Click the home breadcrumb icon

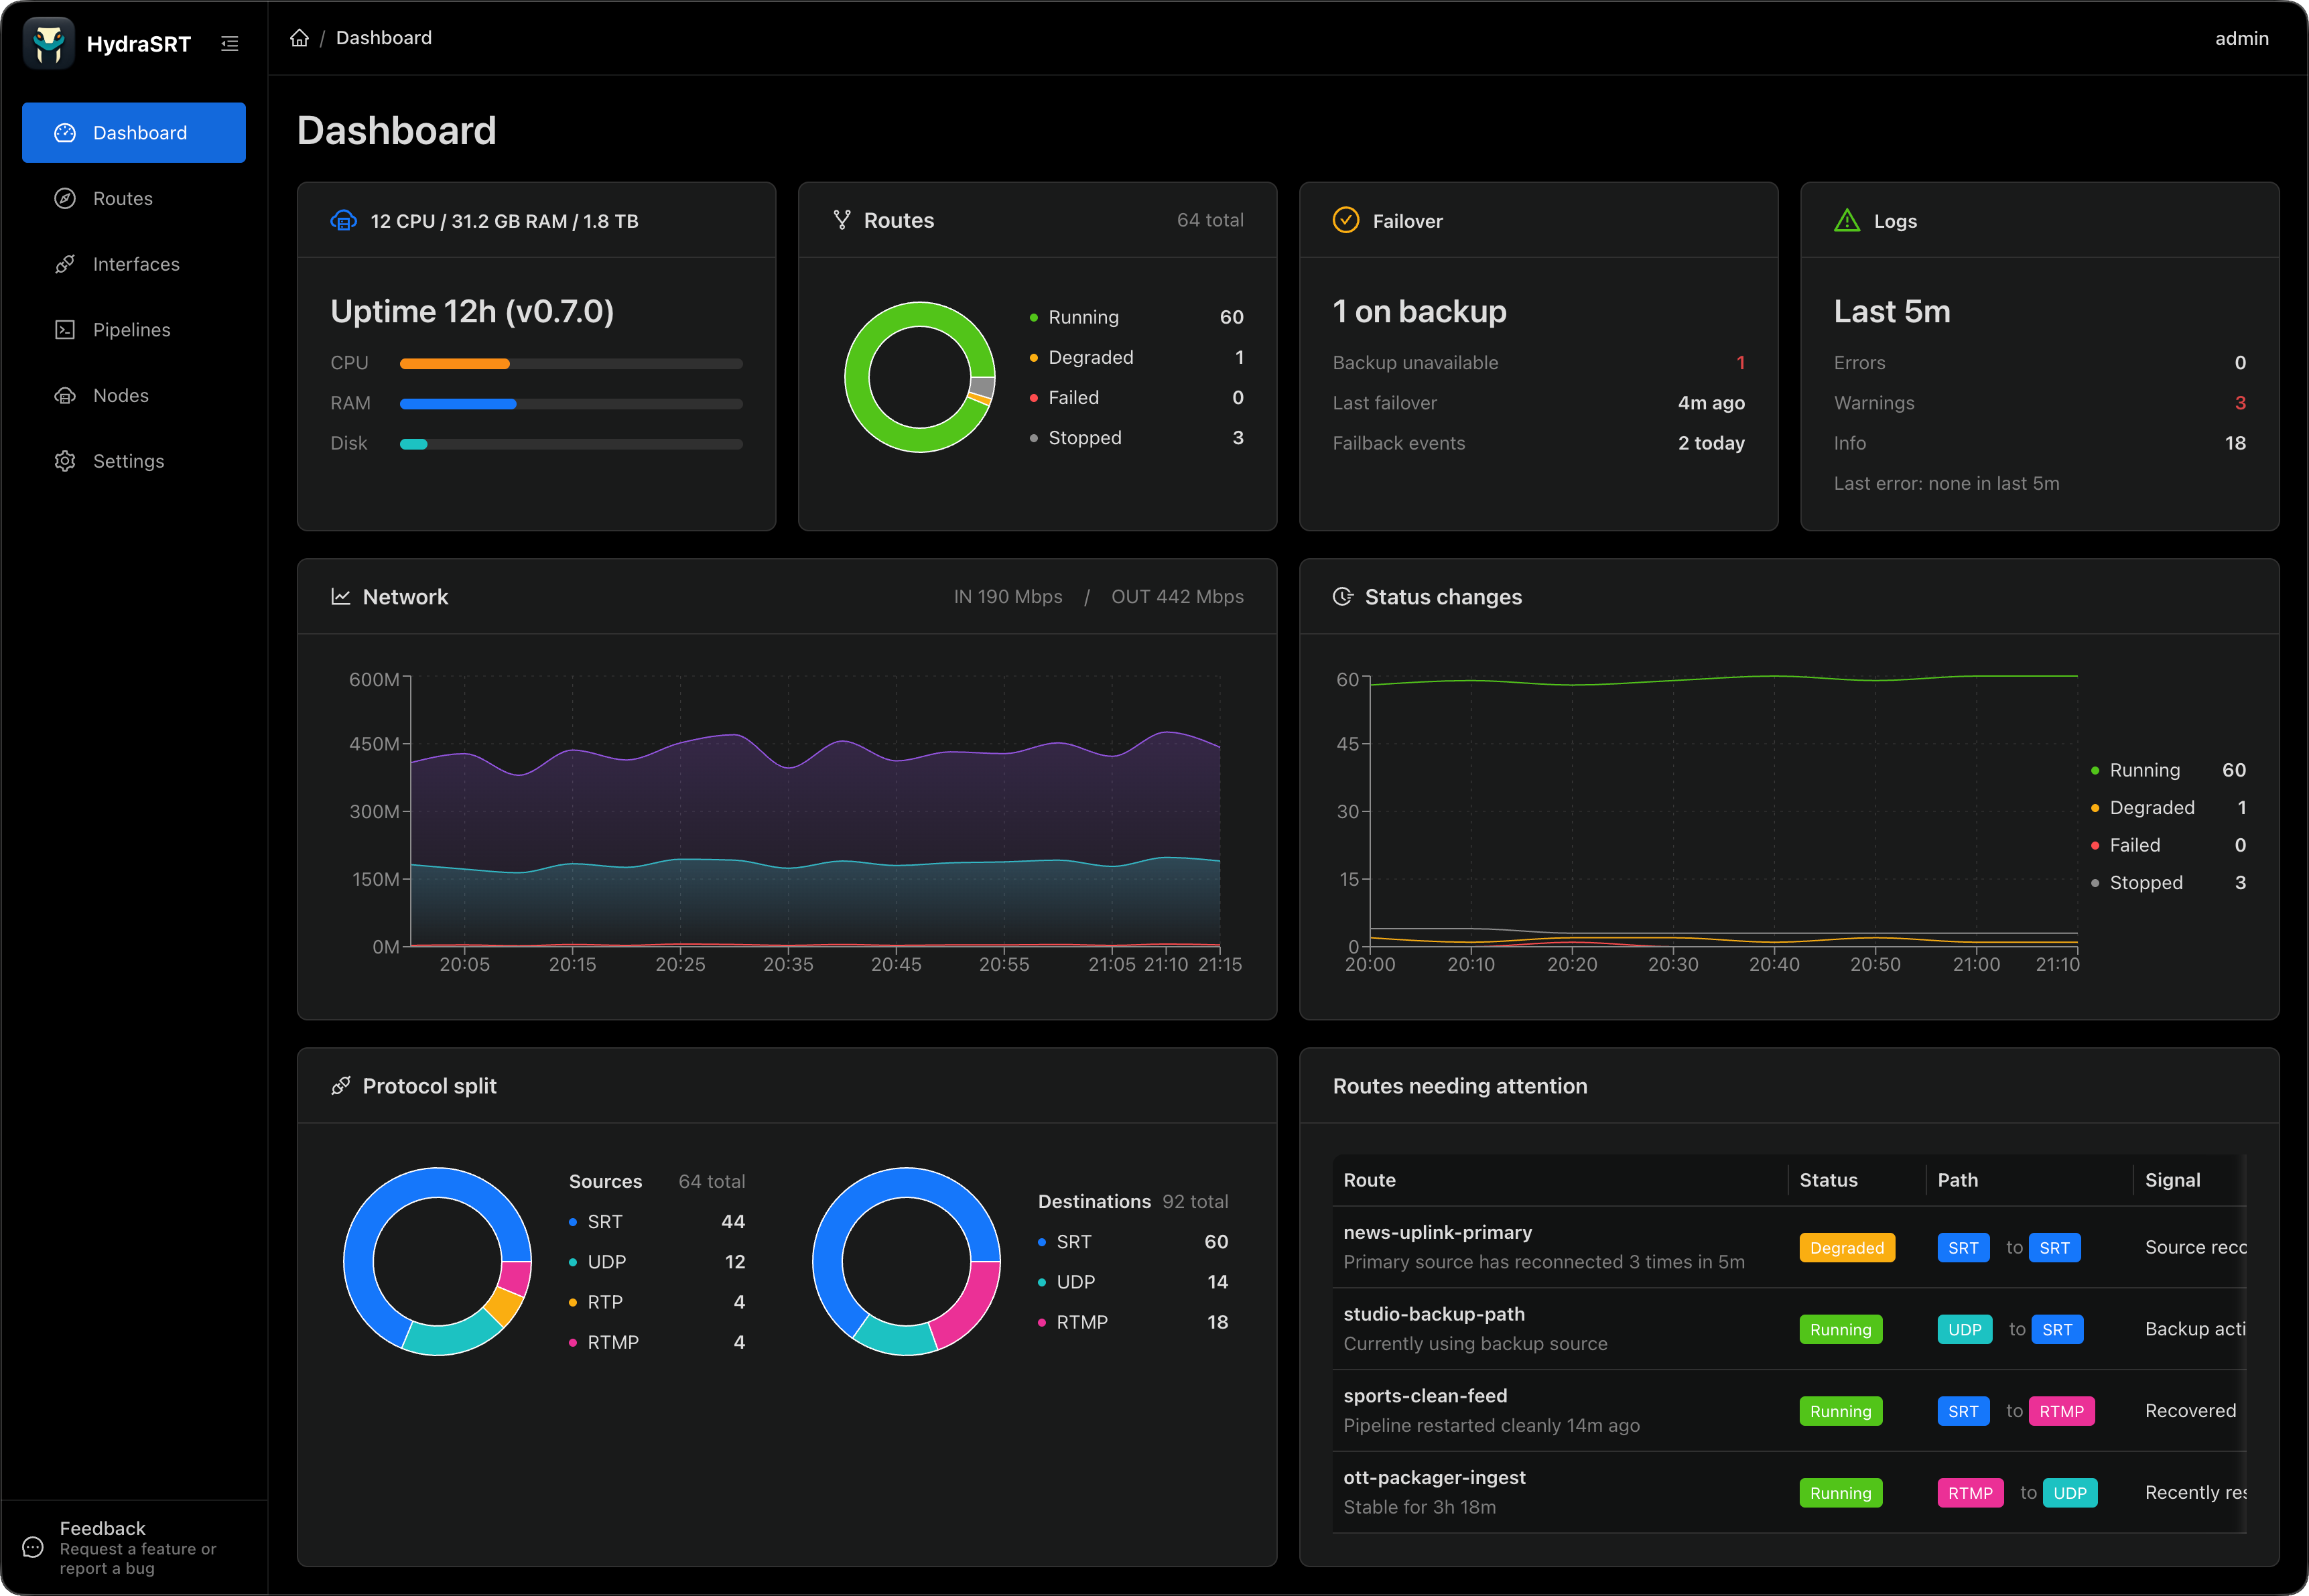299,38
